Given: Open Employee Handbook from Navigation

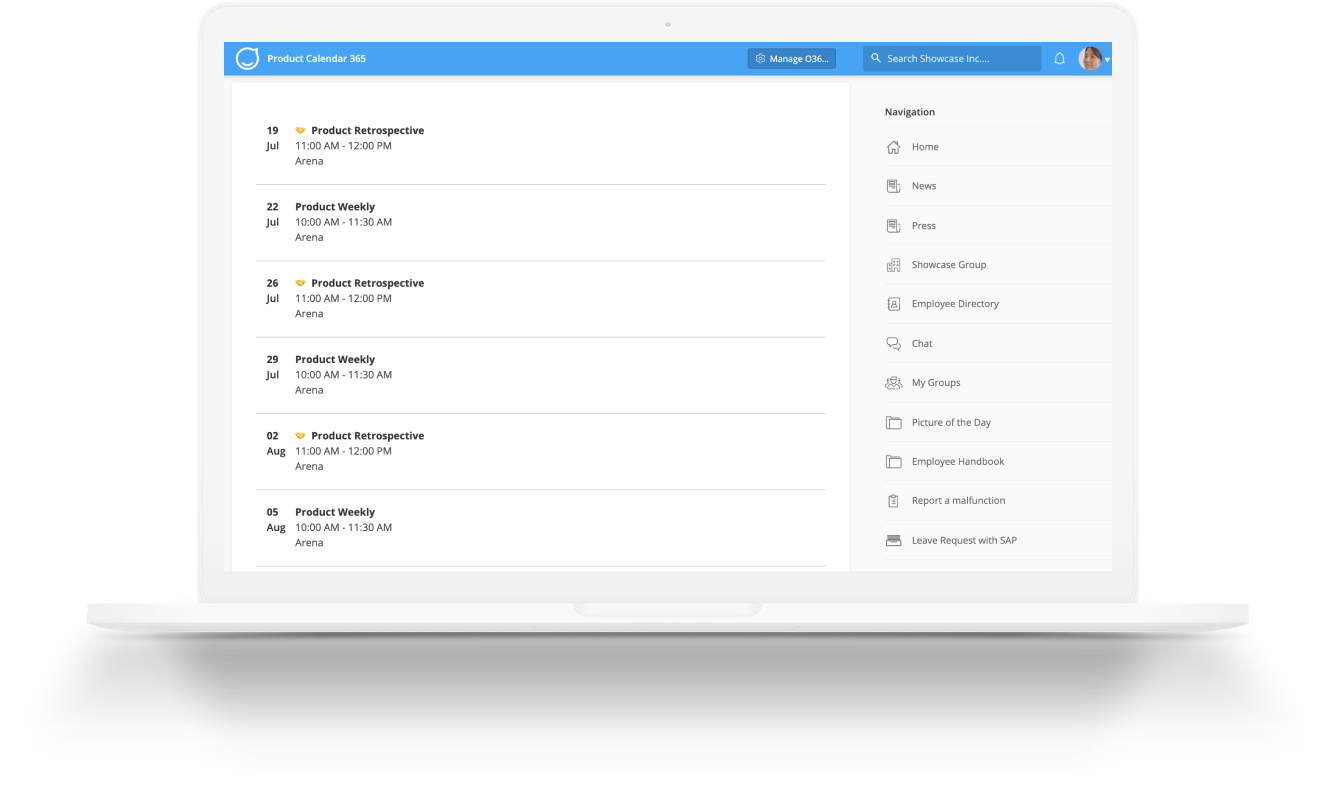Looking at the screenshot, I should tap(957, 461).
